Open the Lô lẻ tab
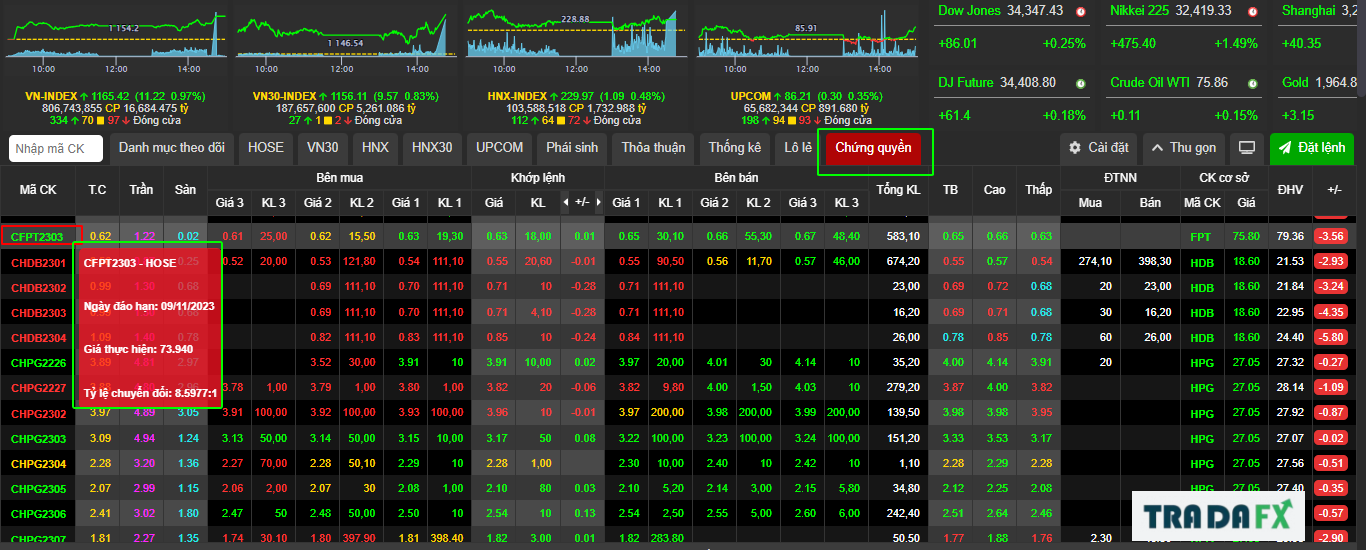Screen dimensions: 1366x550 click(798, 148)
